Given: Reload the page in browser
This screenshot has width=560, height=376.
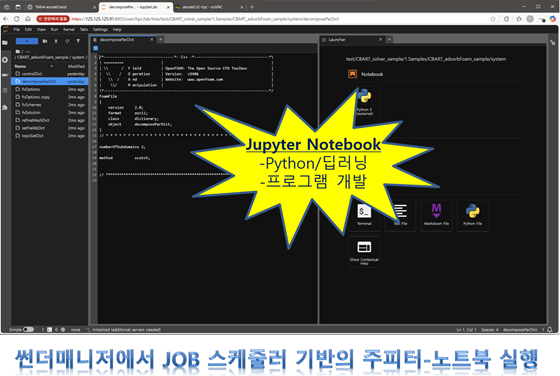Looking at the screenshot, I should click(16, 19).
